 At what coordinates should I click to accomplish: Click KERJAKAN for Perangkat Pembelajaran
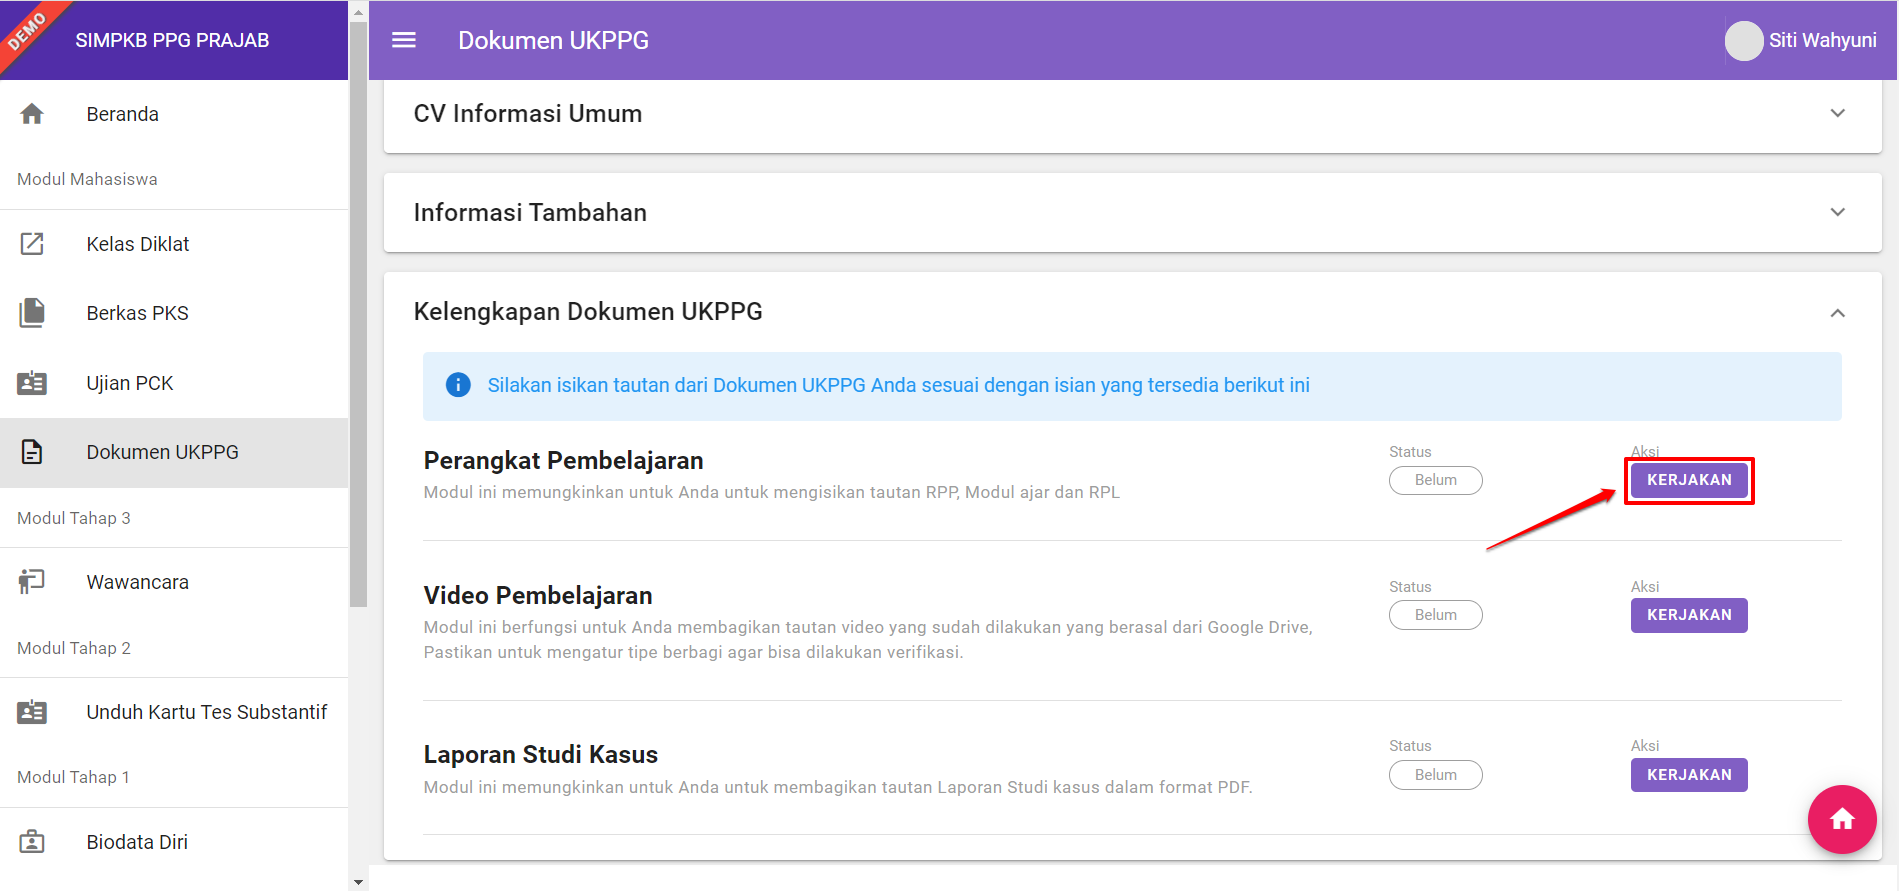pos(1688,480)
